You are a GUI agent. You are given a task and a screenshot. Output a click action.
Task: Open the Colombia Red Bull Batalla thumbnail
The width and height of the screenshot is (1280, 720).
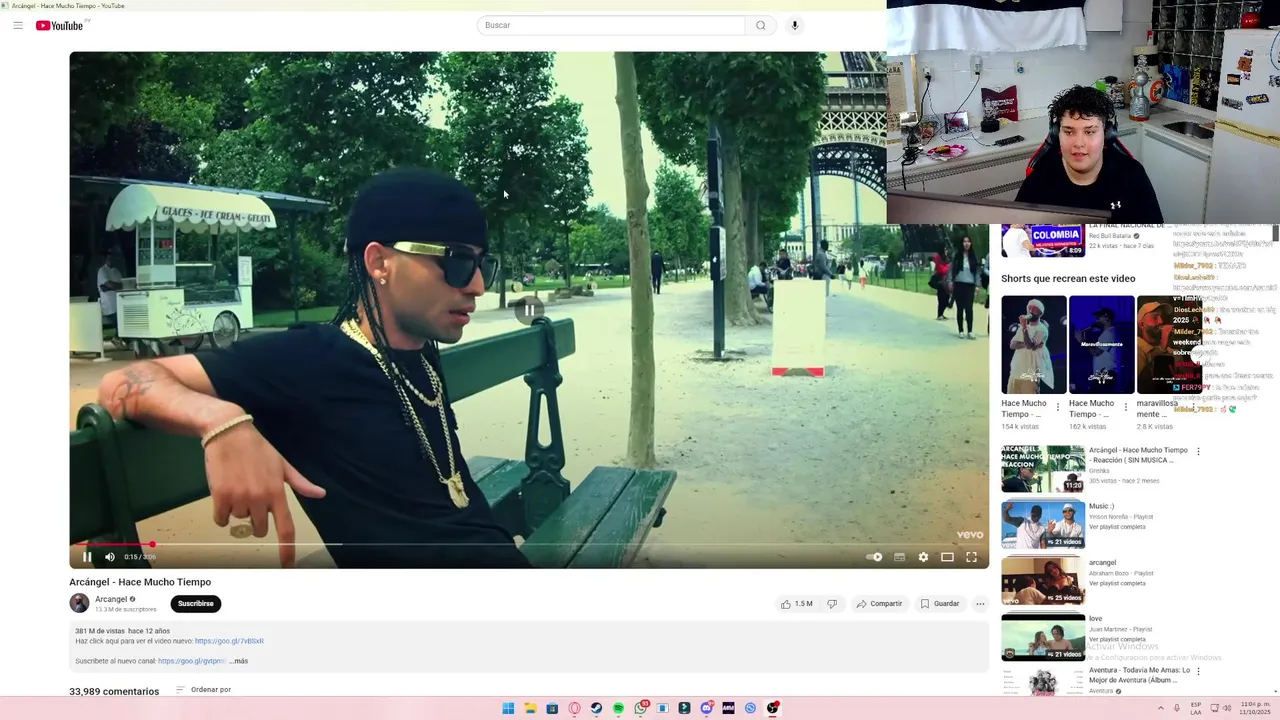coord(1043,241)
